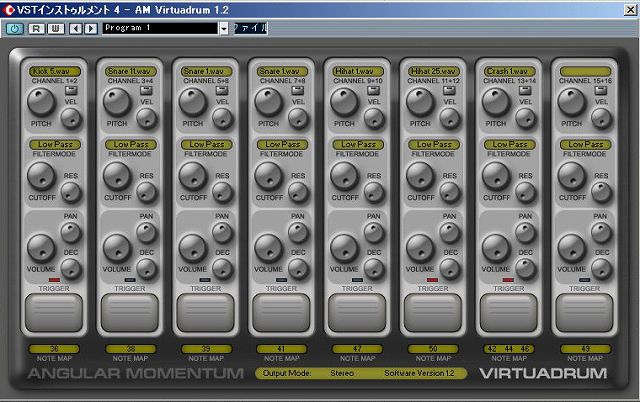The width and height of the screenshot is (640, 402).
Task: Toggle velocity switch on channel 3+4
Action: pos(147,90)
